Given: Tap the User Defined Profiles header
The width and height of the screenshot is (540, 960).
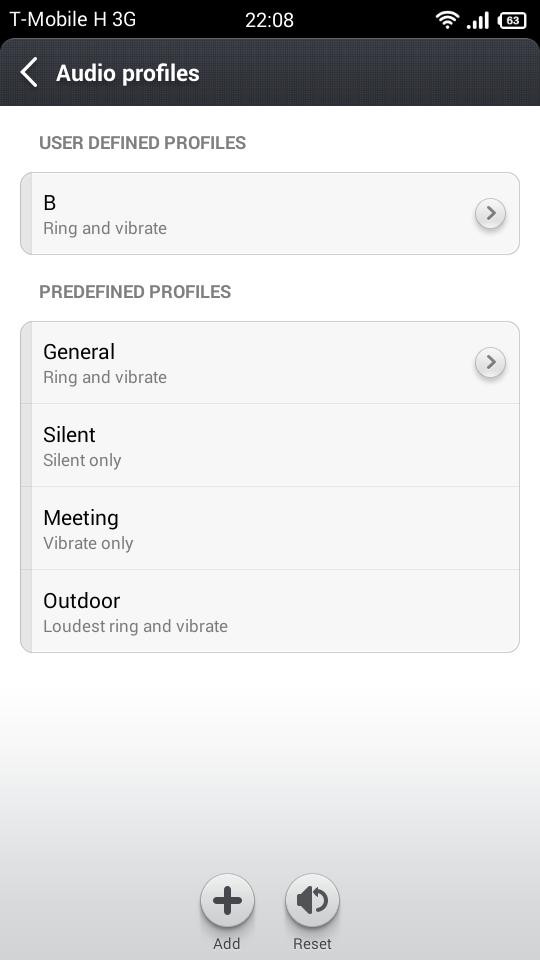Looking at the screenshot, I should (143, 143).
